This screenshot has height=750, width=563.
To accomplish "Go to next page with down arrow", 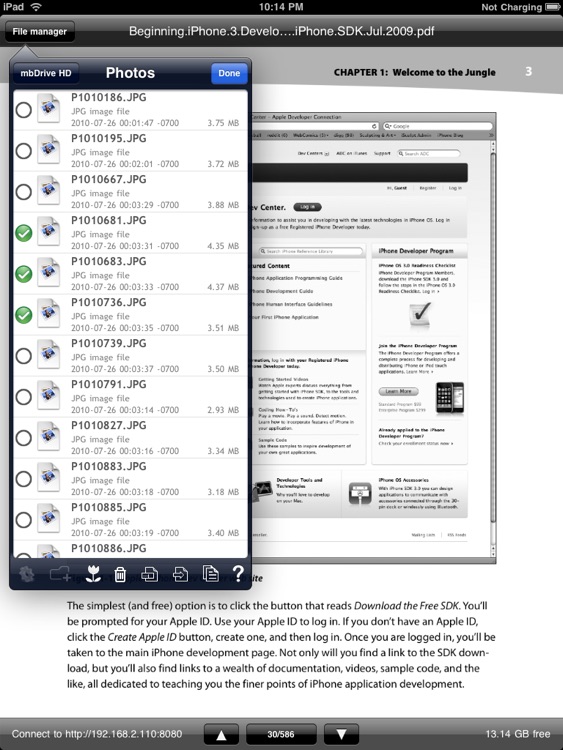I will point(341,734).
